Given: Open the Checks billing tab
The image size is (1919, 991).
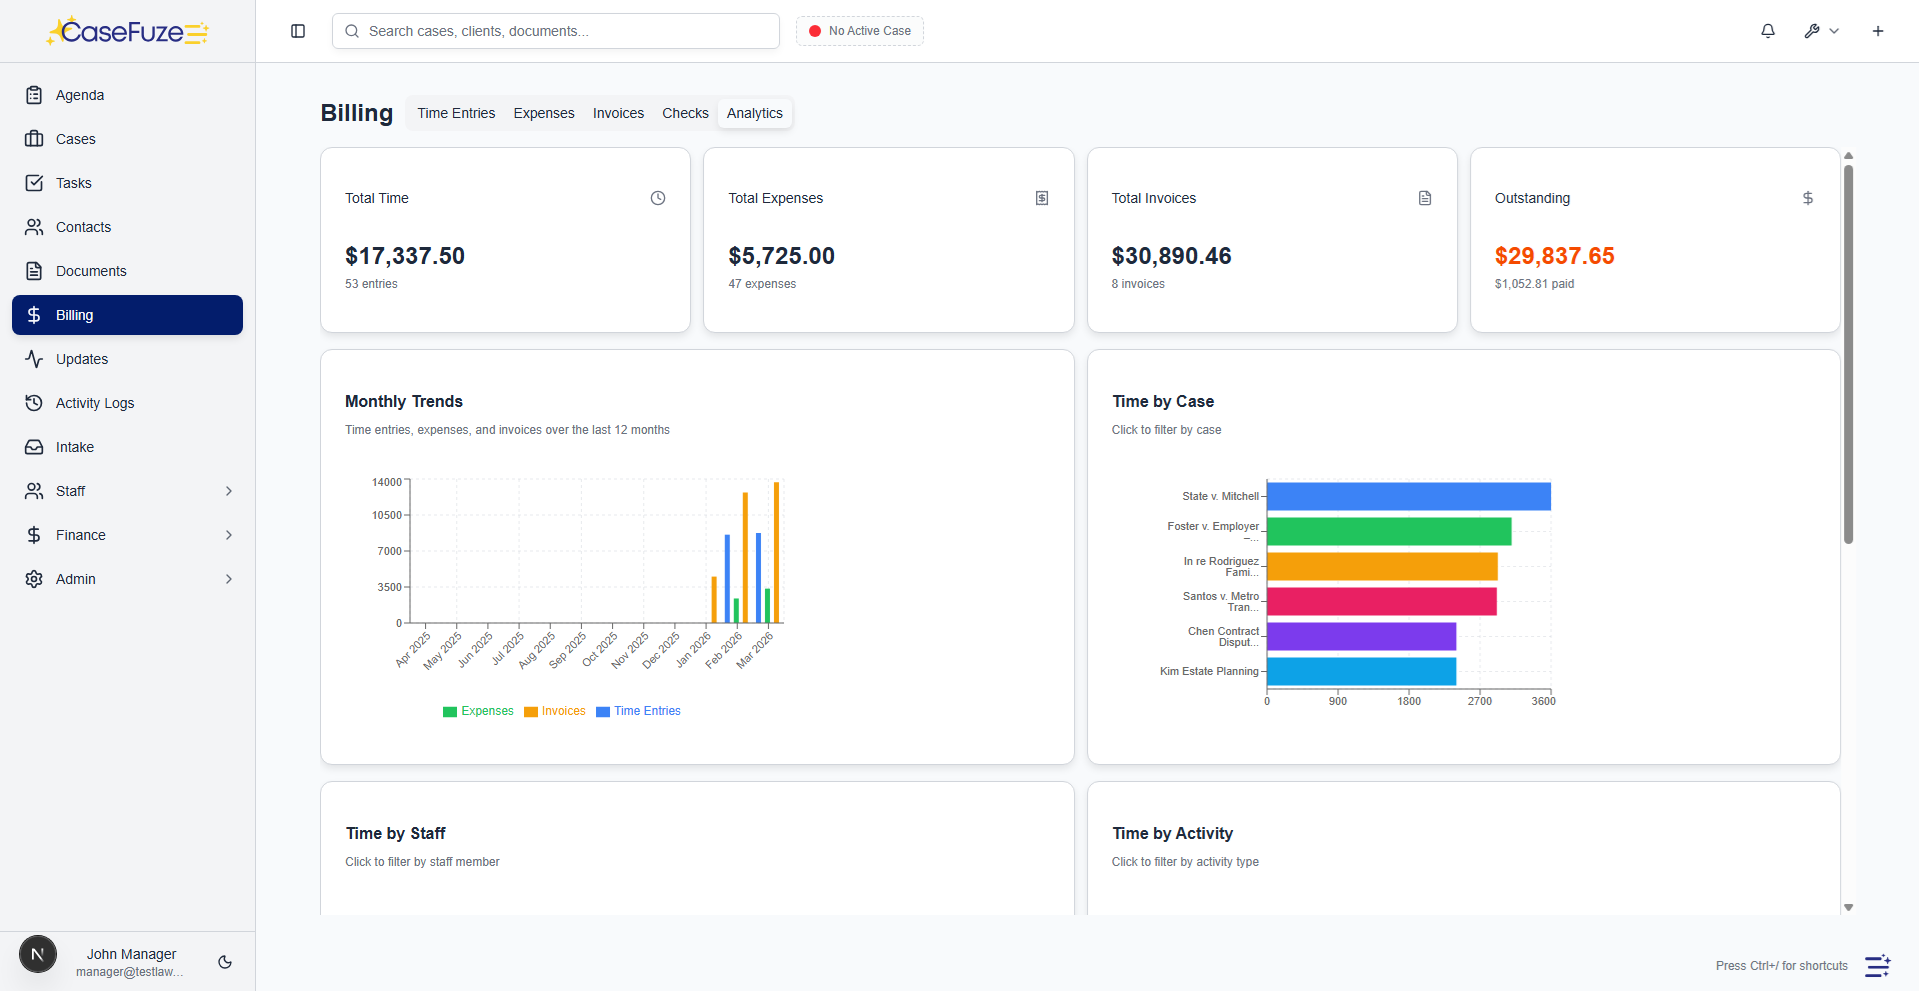Looking at the screenshot, I should tap(684, 113).
